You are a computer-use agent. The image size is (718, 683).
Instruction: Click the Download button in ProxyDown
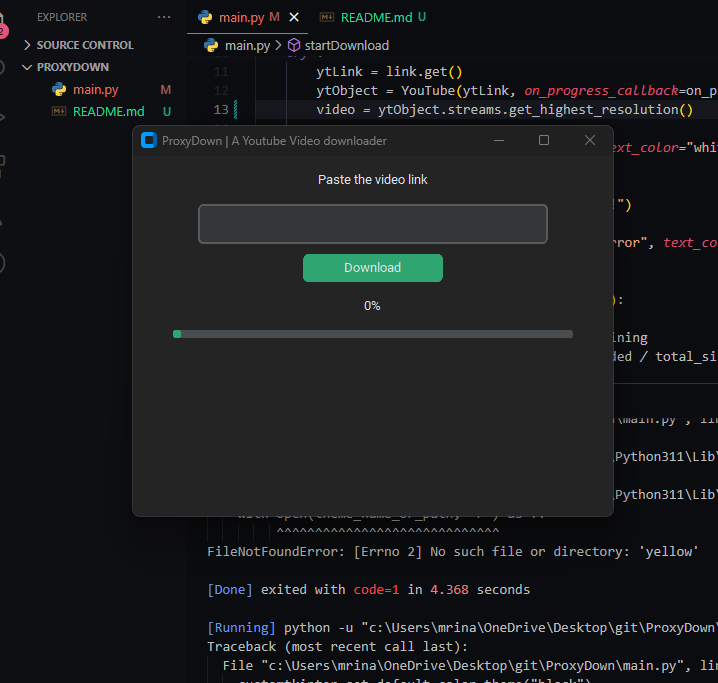(x=373, y=268)
